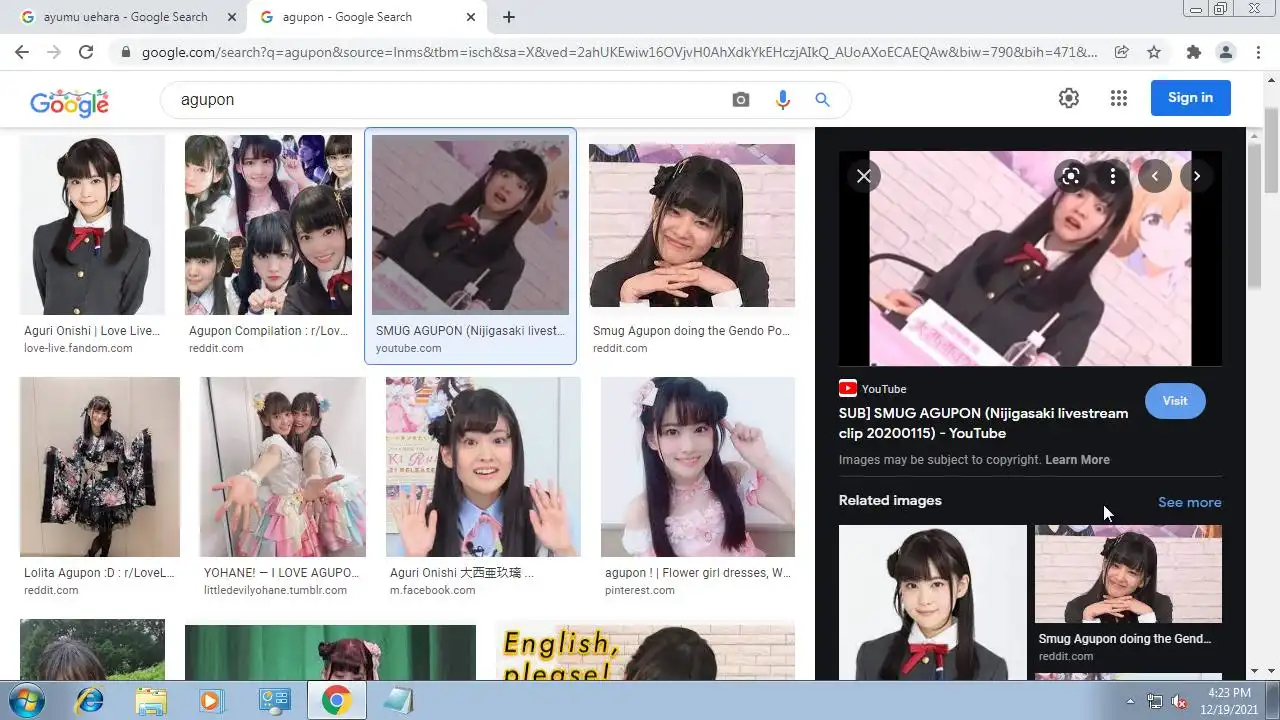Open 'Agupon Compilation' reddit thumbnail

[268, 225]
